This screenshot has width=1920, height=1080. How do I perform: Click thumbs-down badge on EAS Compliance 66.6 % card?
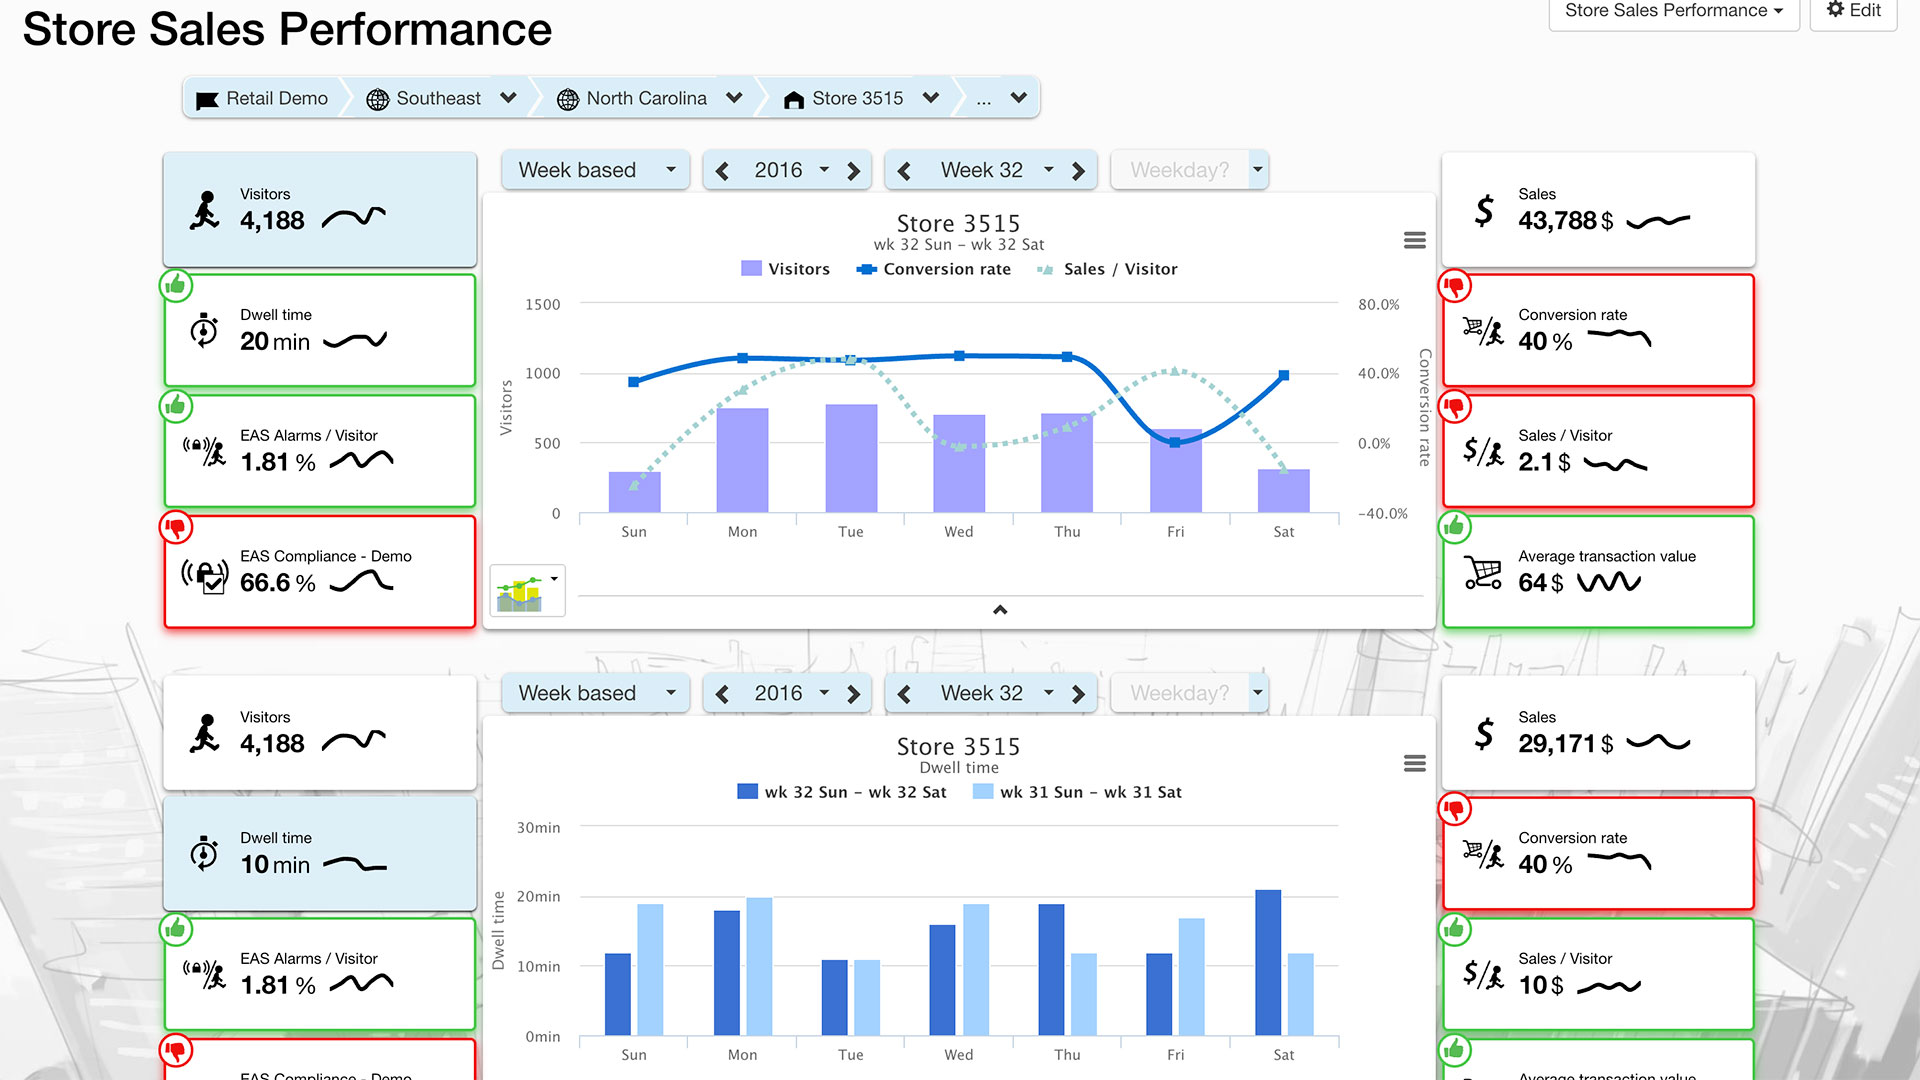tap(176, 527)
